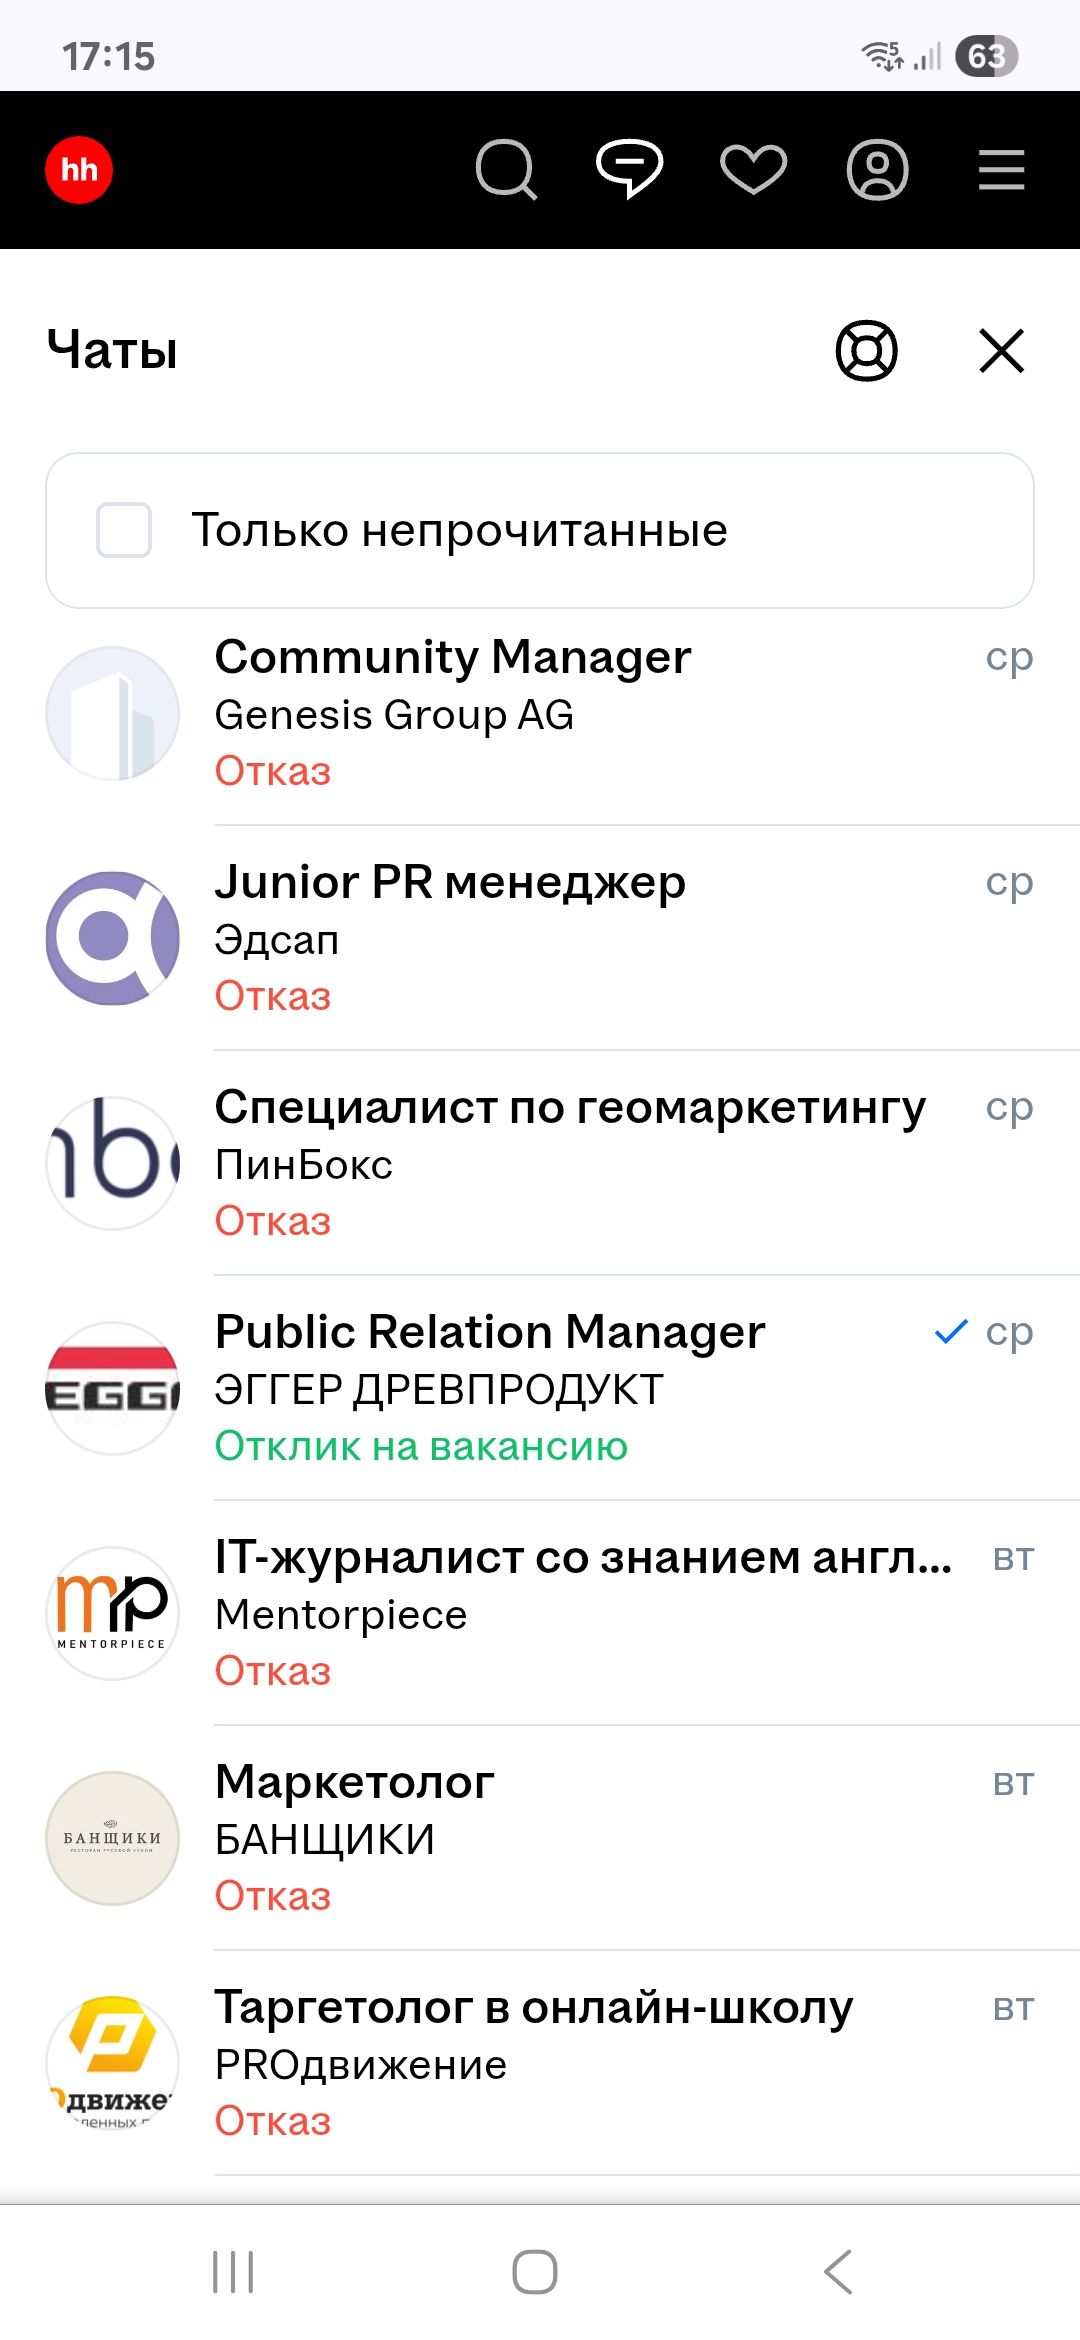The width and height of the screenshot is (1080, 2340).
Task: Tap the Genesis Group AG avatar
Action: coord(113,713)
